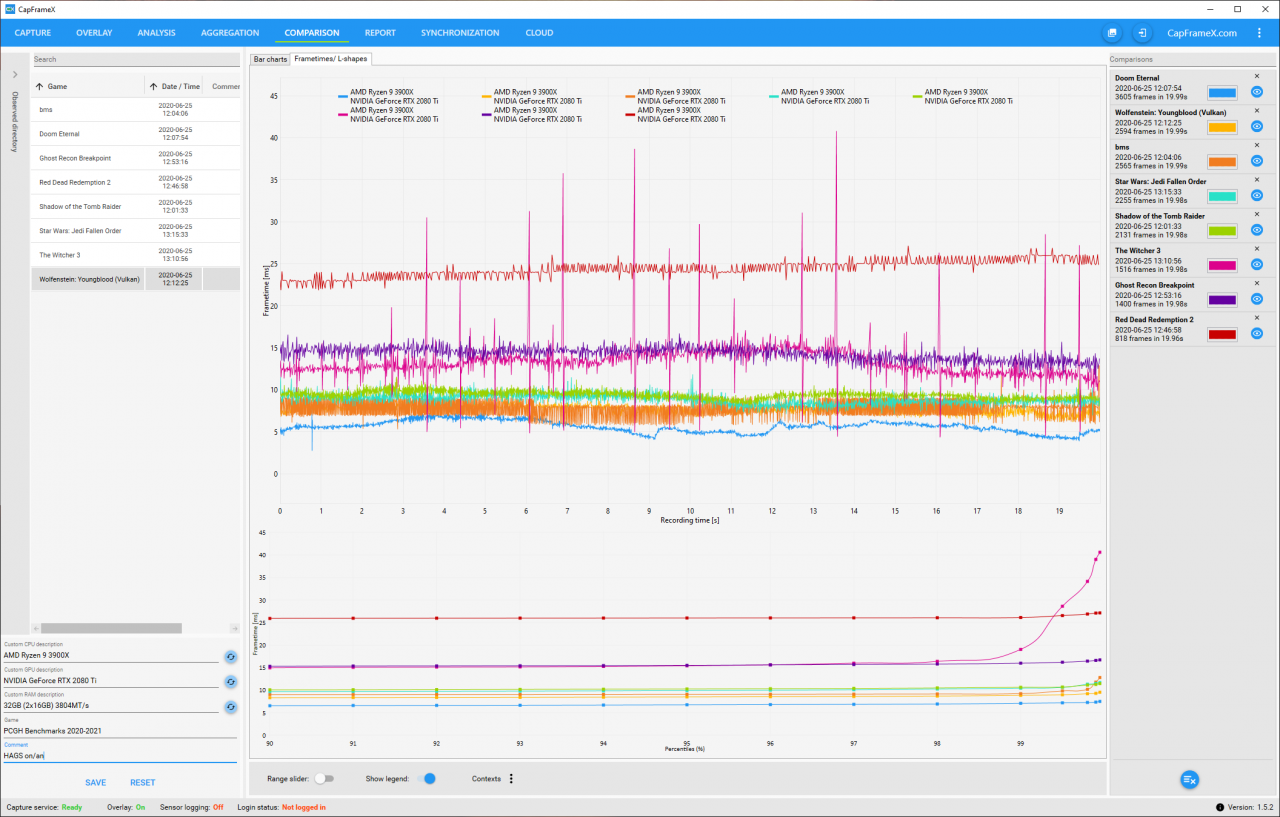Switch to the CAPTURE tab

(x=33, y=33)
